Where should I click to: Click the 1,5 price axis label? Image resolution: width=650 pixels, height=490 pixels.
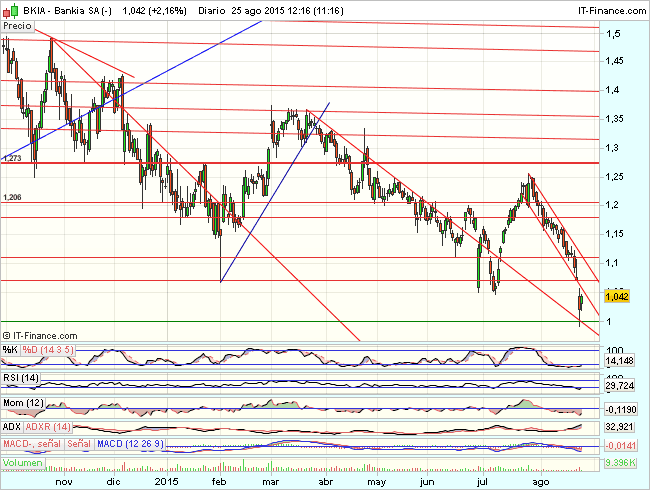click(x=613, y=33)
